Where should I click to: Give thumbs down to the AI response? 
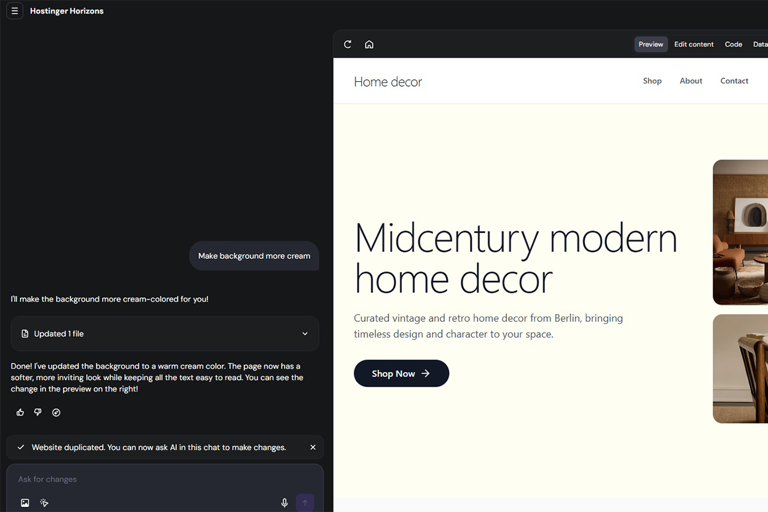tap(38, 413)
